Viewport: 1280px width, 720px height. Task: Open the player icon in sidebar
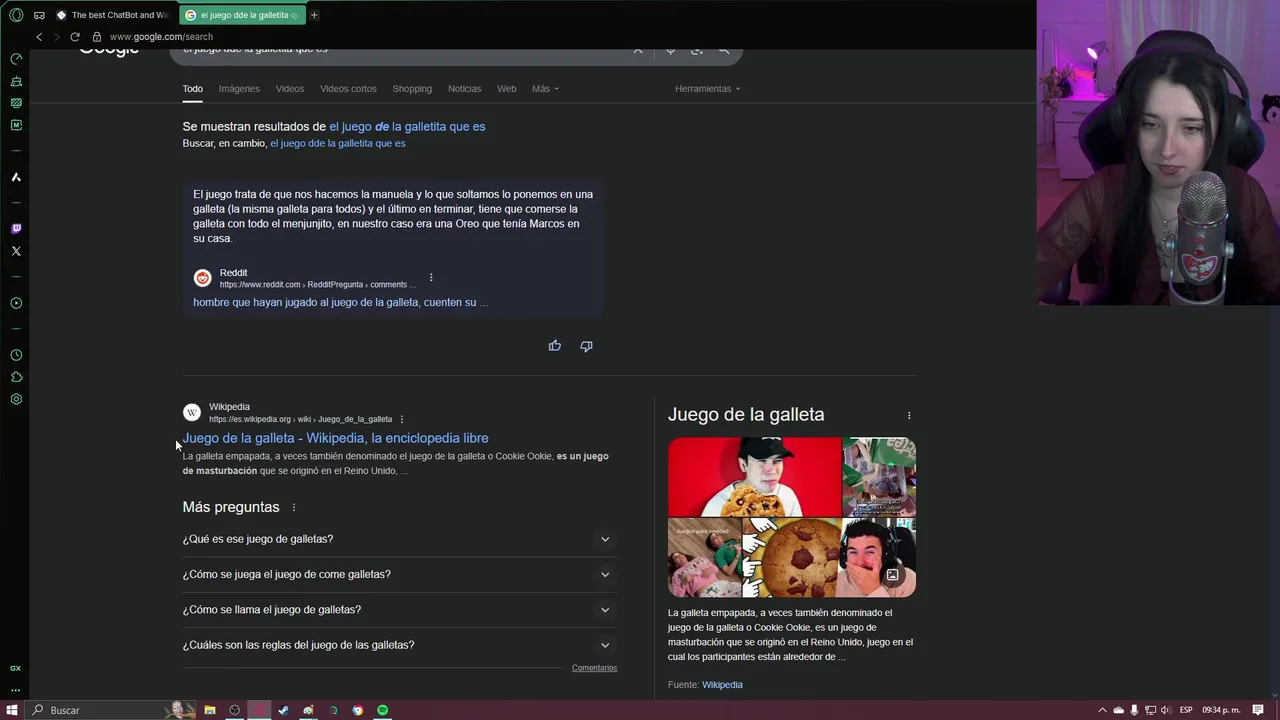[16, 303]
